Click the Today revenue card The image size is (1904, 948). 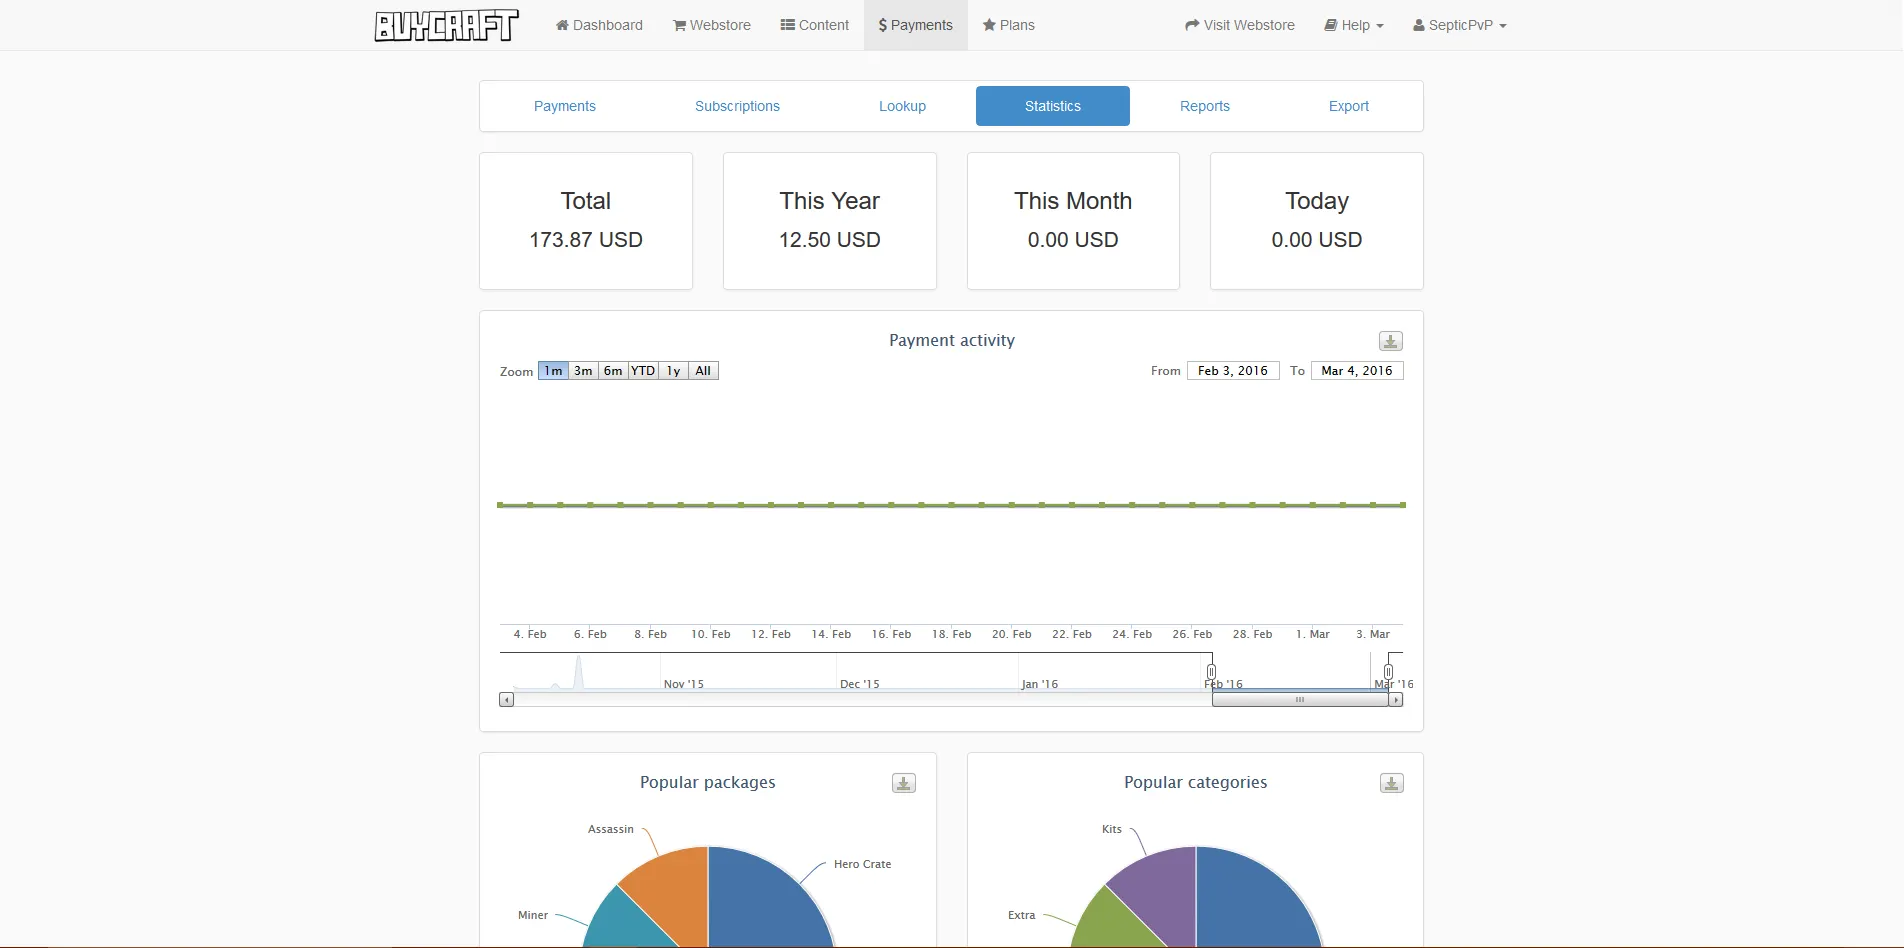point(1317,221)
